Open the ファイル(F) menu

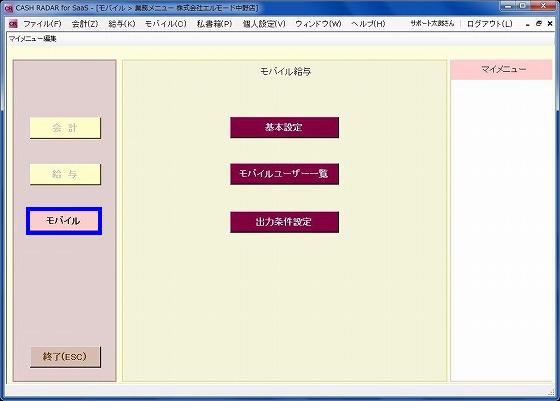(x=42, y=24)
